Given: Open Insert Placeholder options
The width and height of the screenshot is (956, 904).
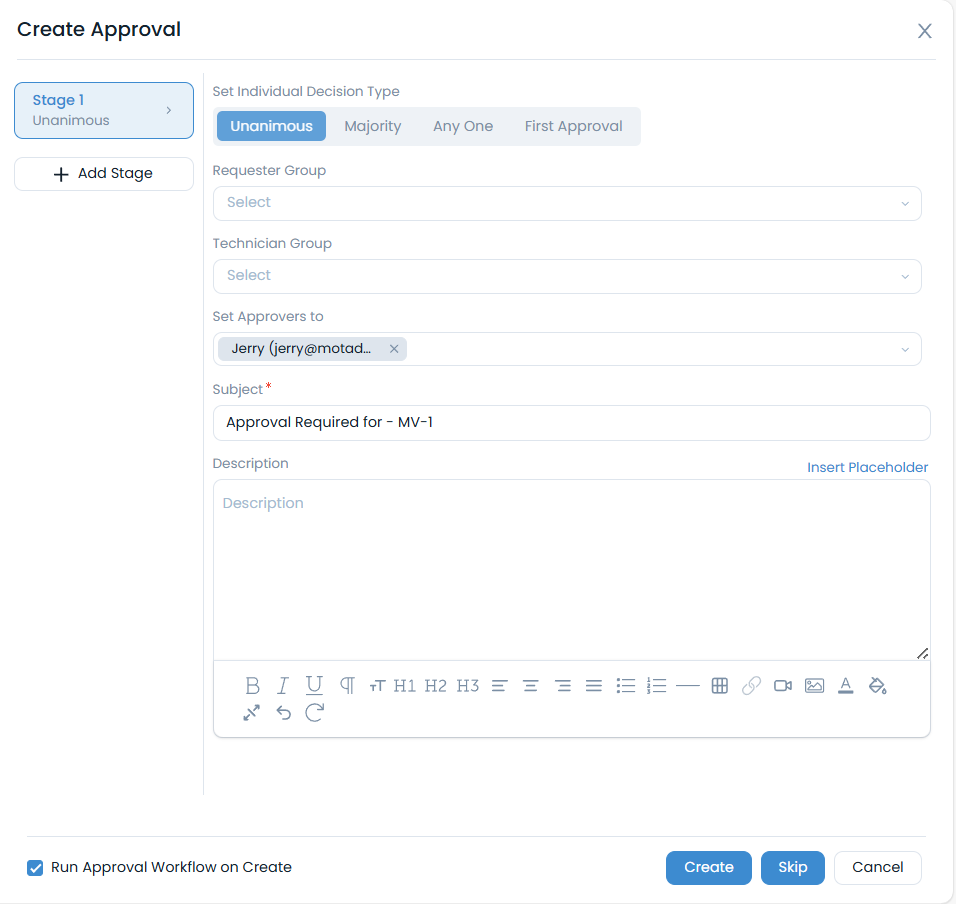Looking at the screenshot, I should (x=867, y=467).
